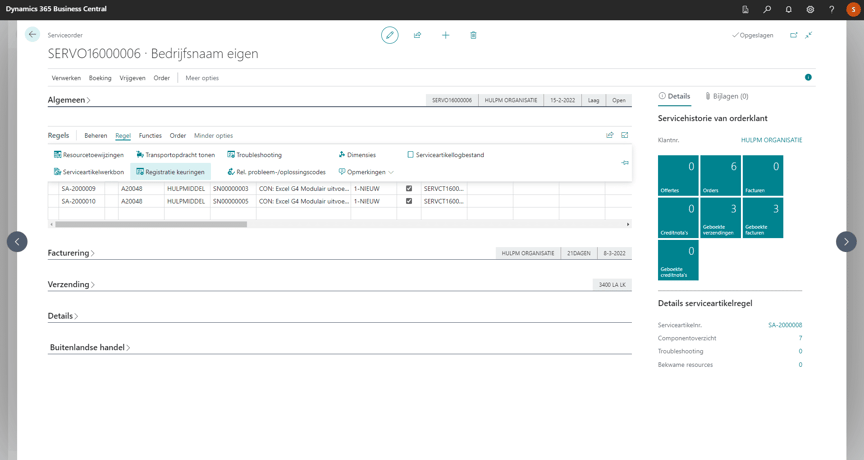Delete the service order via trash icon
The height and width of the screenshot is (460, 864).
pyautogui.click(x=473, y=35)
